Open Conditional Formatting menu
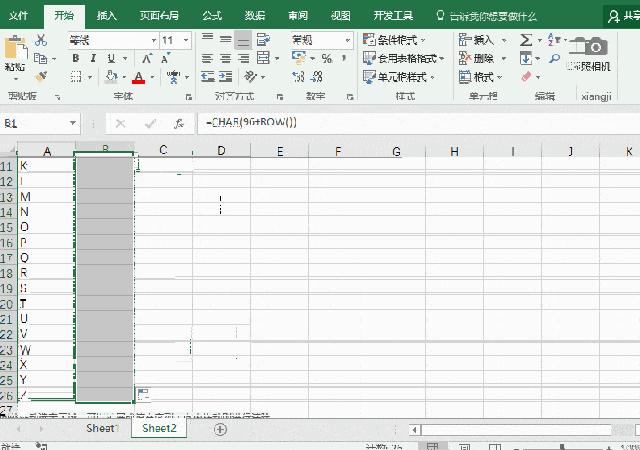This screenshot has height=450, width=640. 394,40
